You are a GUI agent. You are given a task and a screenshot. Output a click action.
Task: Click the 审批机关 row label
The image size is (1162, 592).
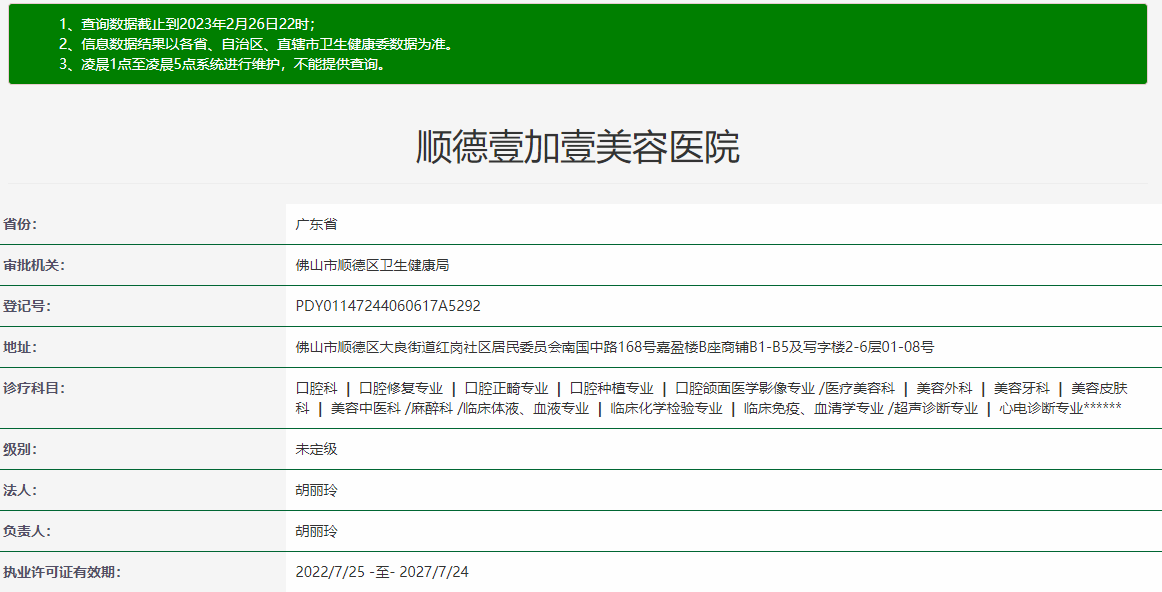pyautogui.click(x=33, y=265)
